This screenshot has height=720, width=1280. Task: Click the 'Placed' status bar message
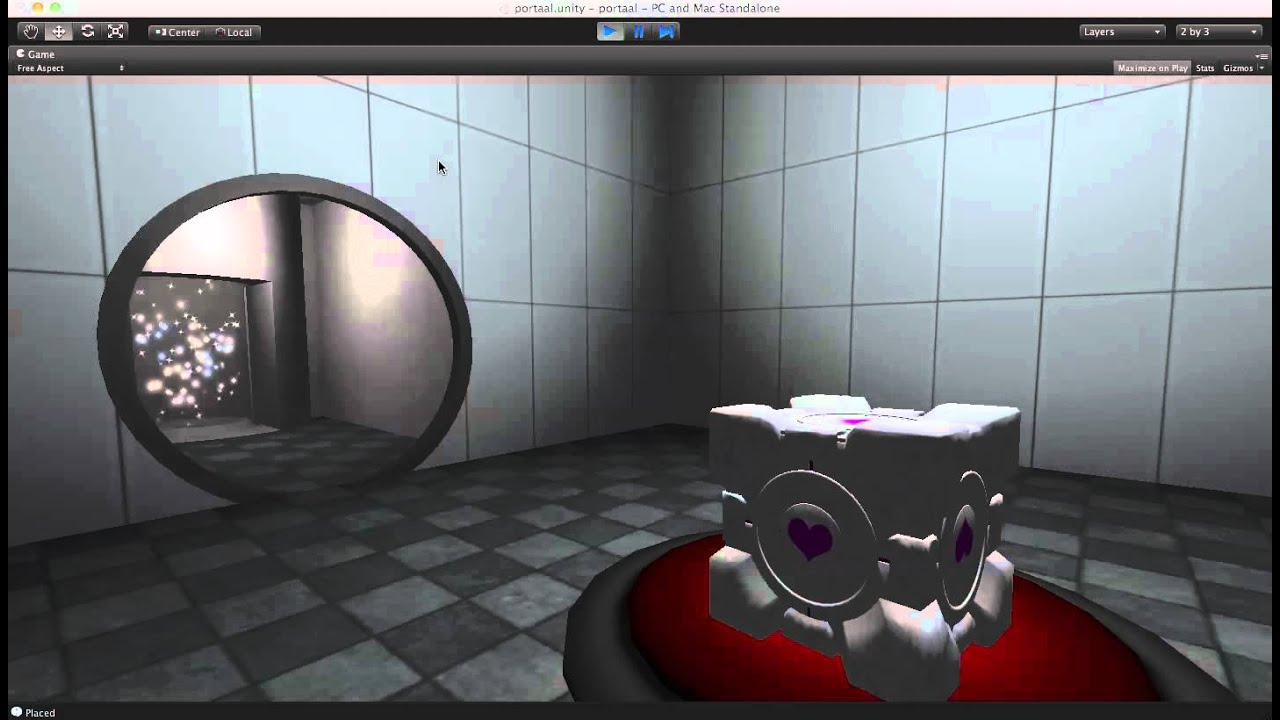tap(41, 713)
